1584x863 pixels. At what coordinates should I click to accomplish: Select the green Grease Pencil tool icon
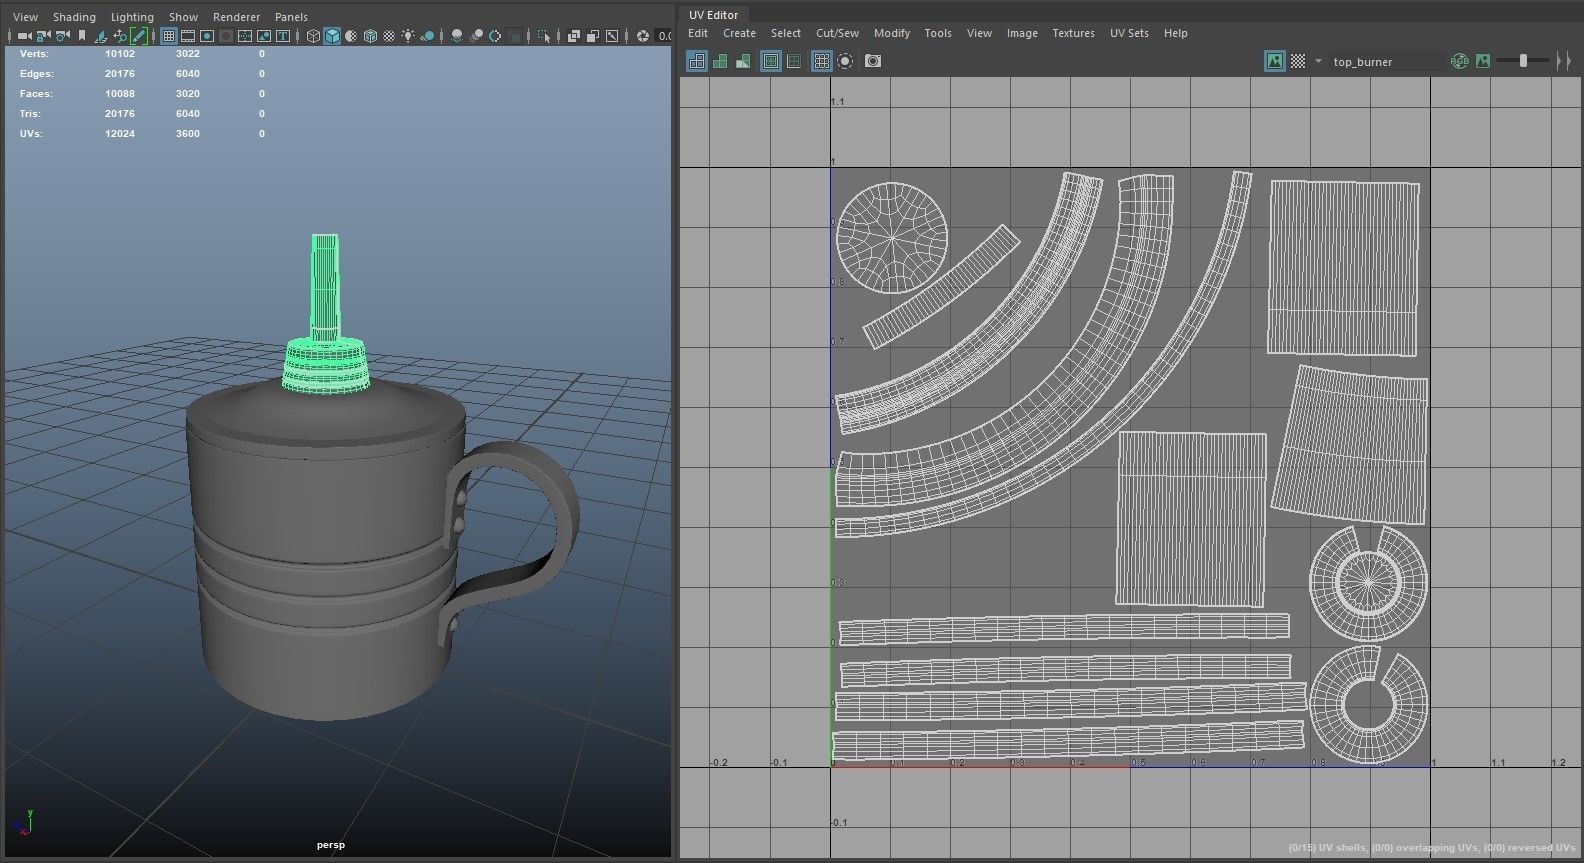tap(139, 36)
